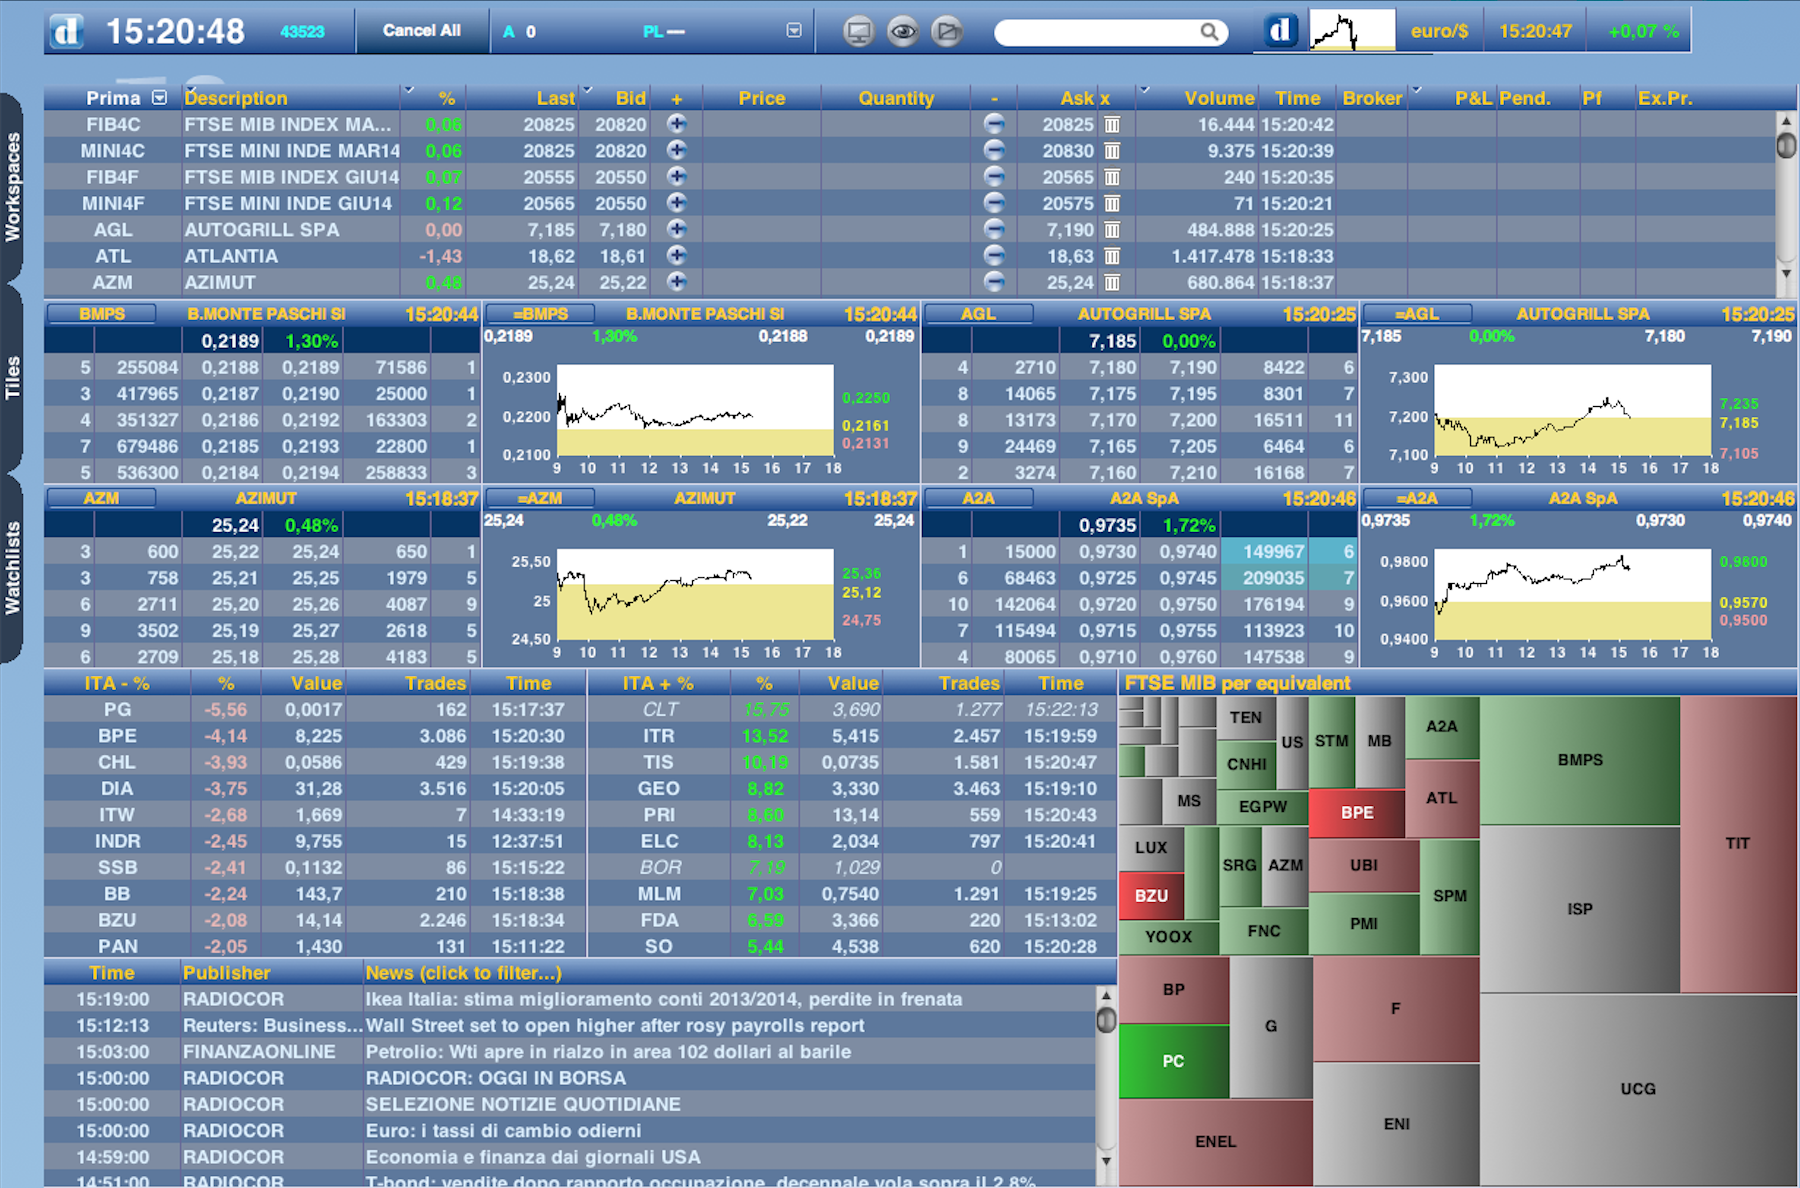The width and height of the screenshot is (1800, 1188).
Task: Click the Directa logo next to mini chart
Action: click(1280, 31)
